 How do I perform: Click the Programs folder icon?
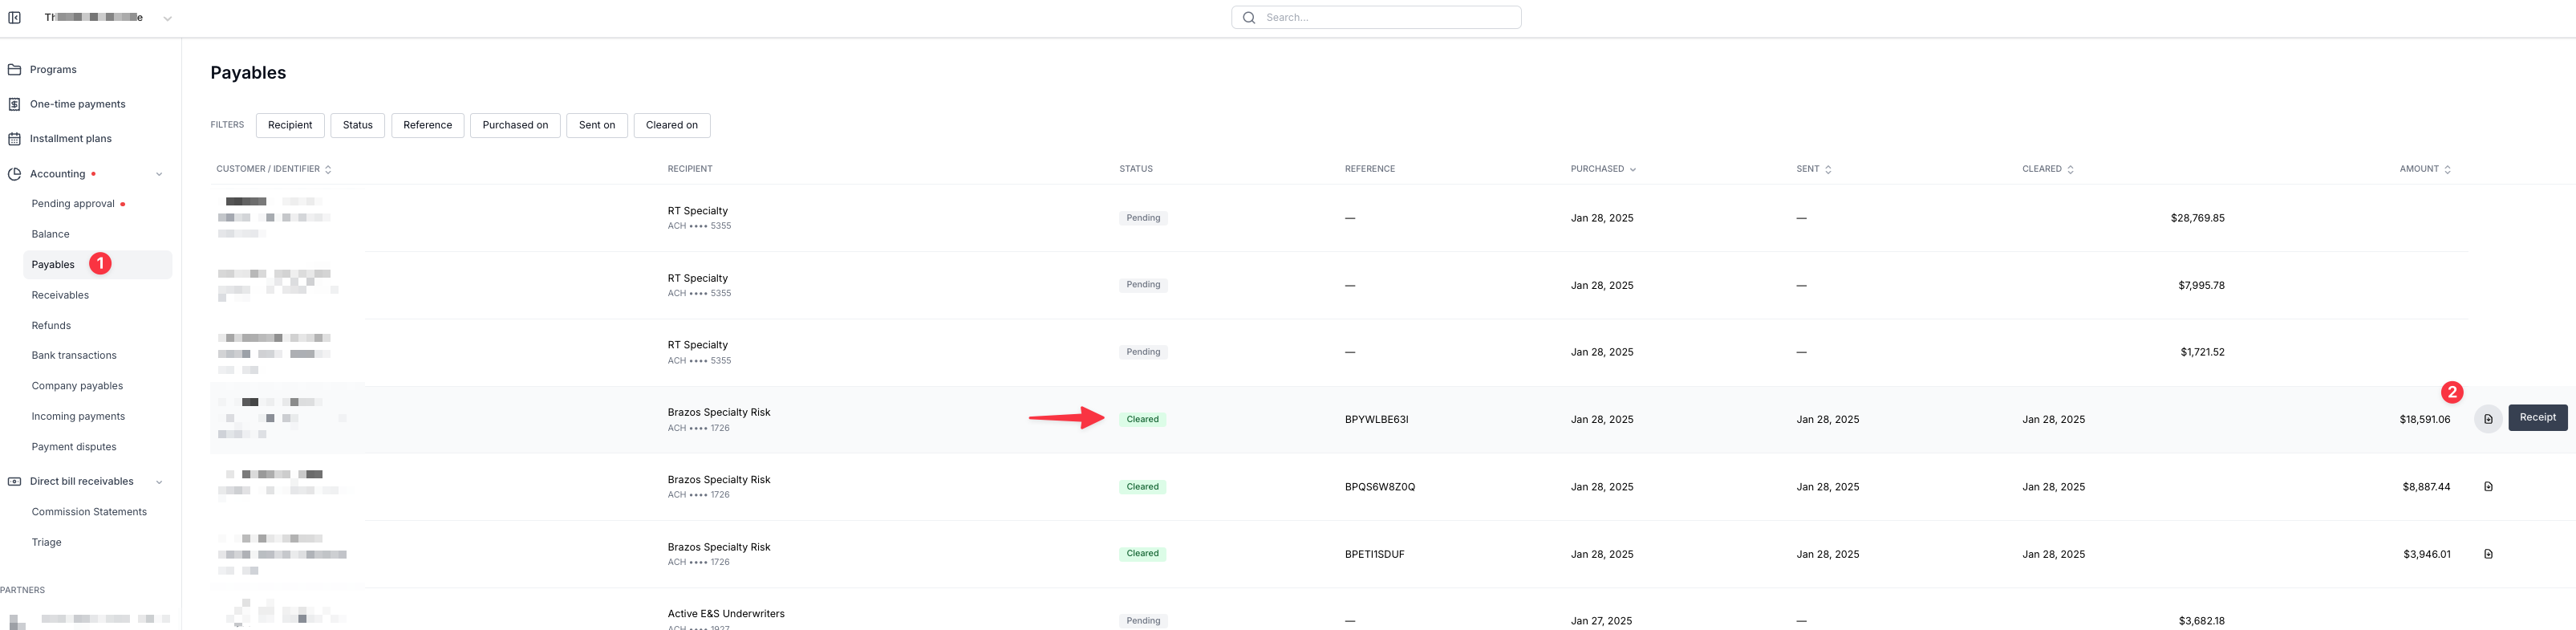(14, 70)
